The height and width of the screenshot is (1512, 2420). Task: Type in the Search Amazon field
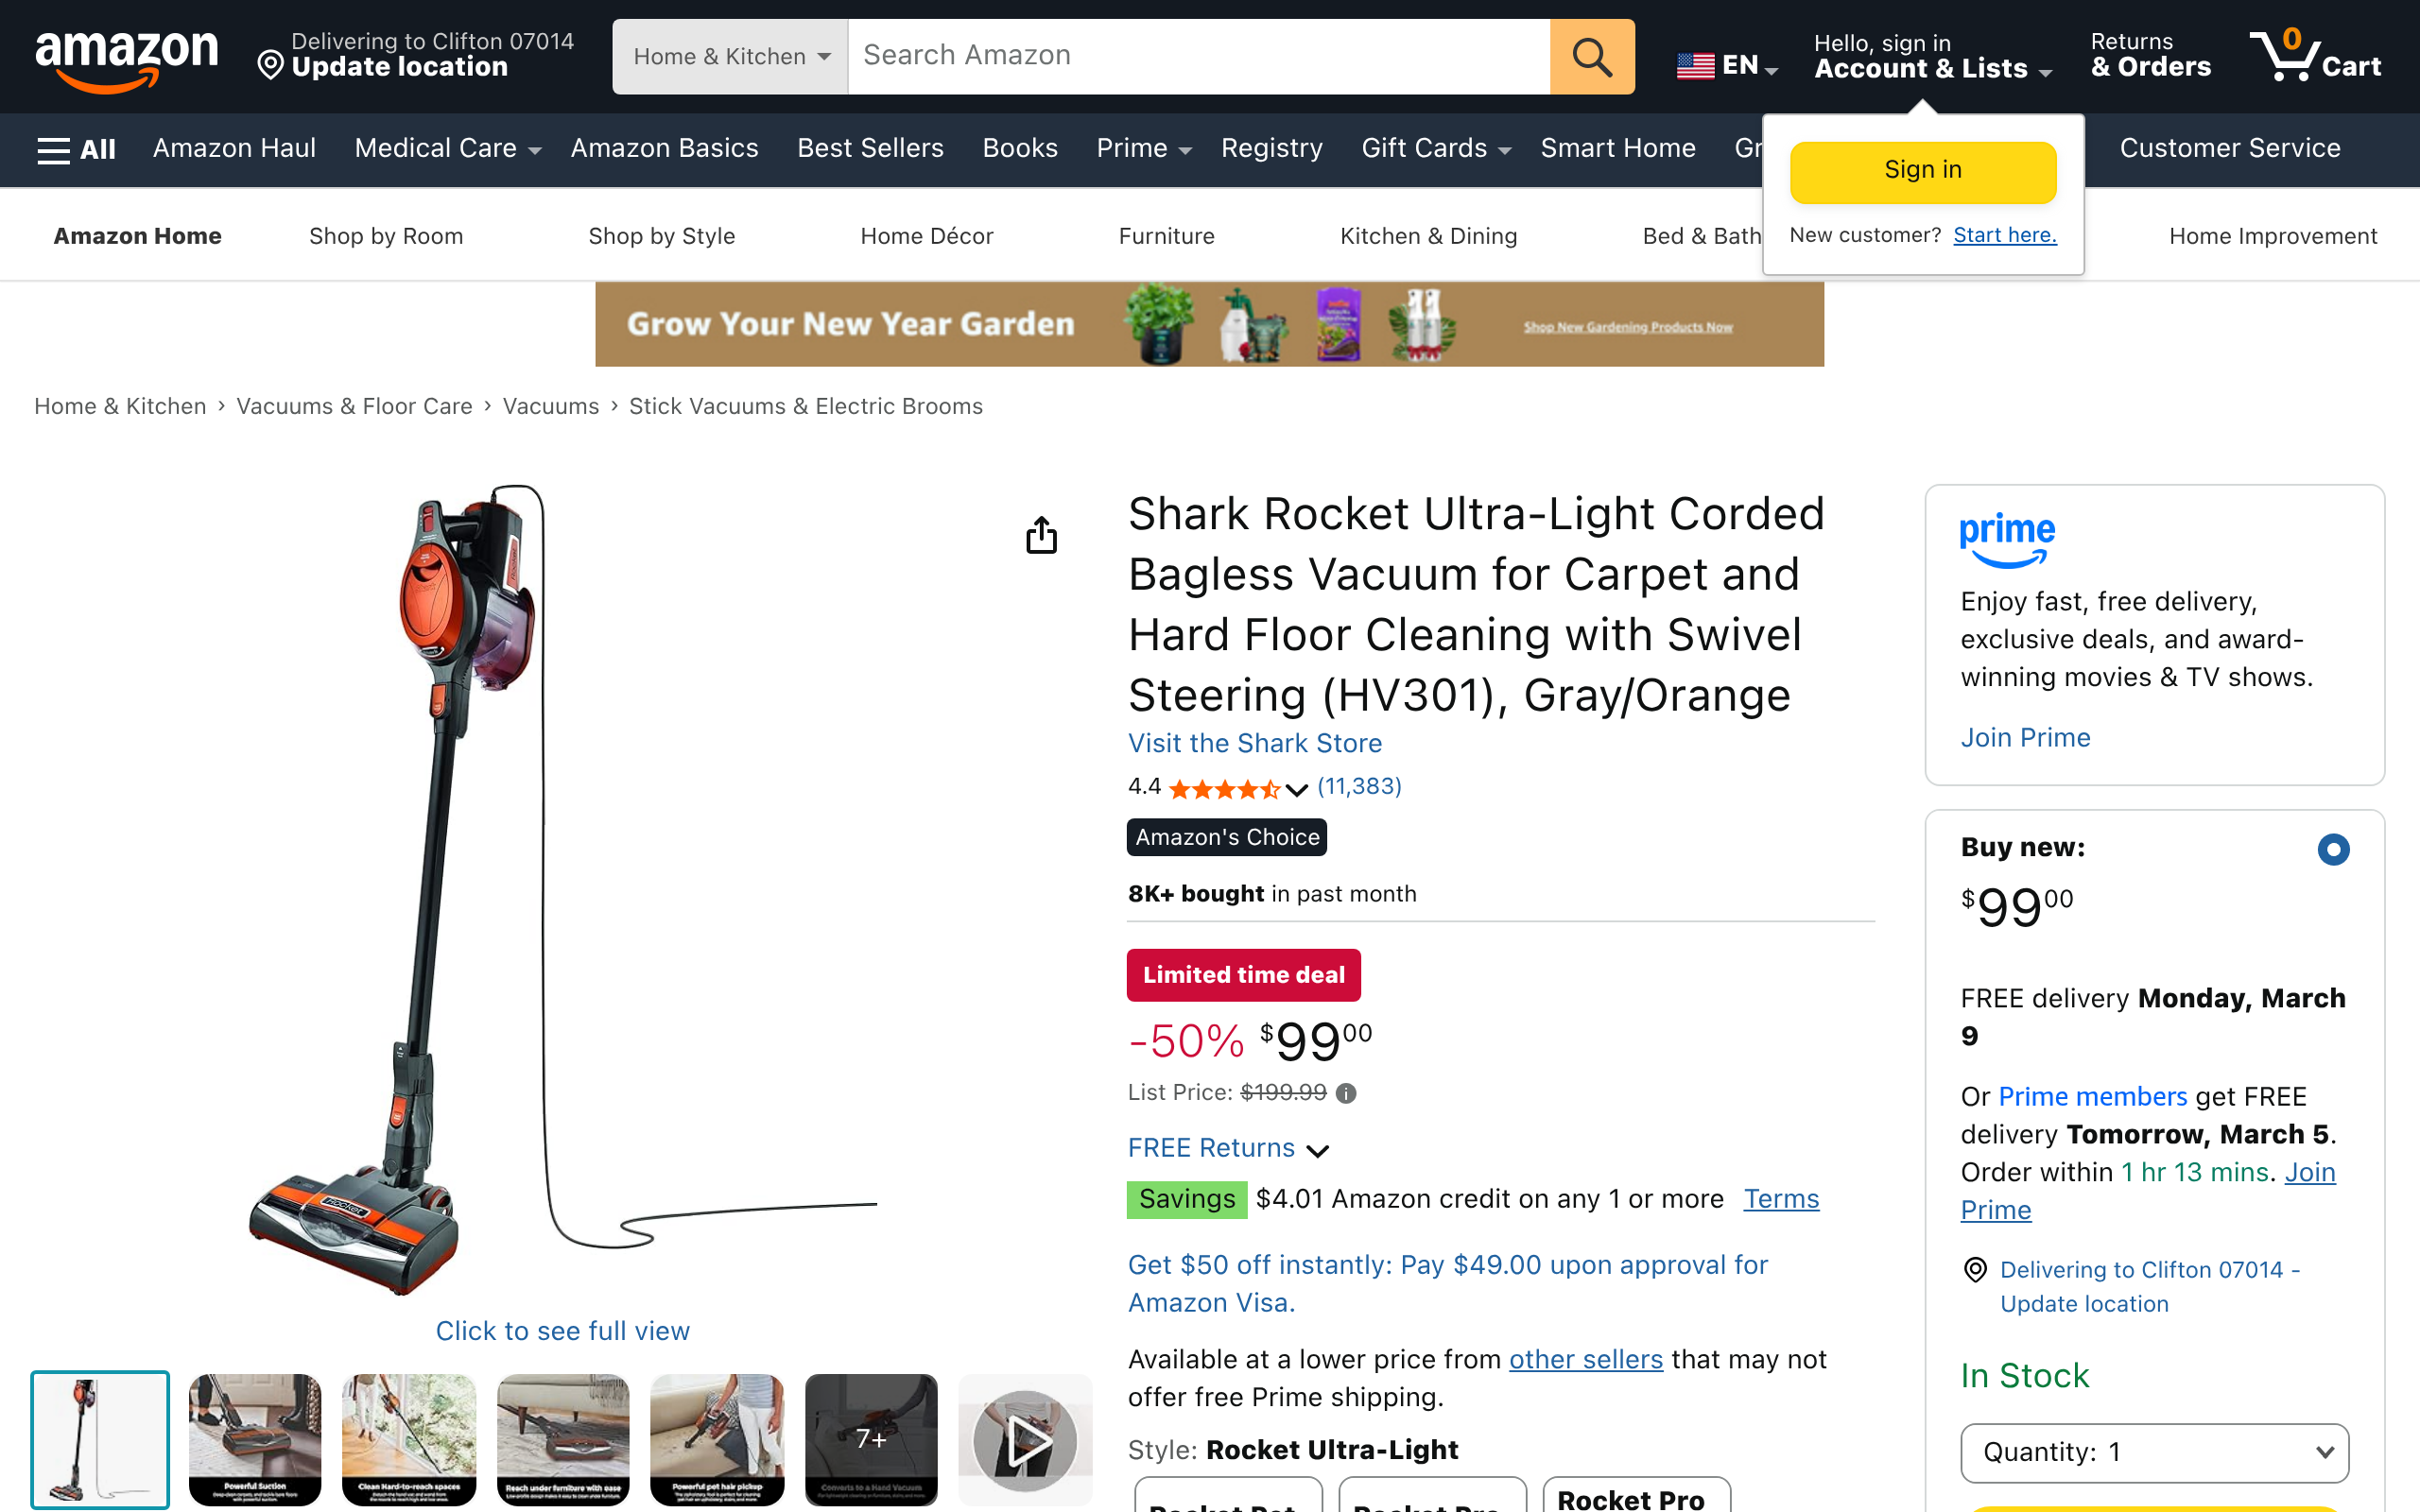pos(1198,57)
